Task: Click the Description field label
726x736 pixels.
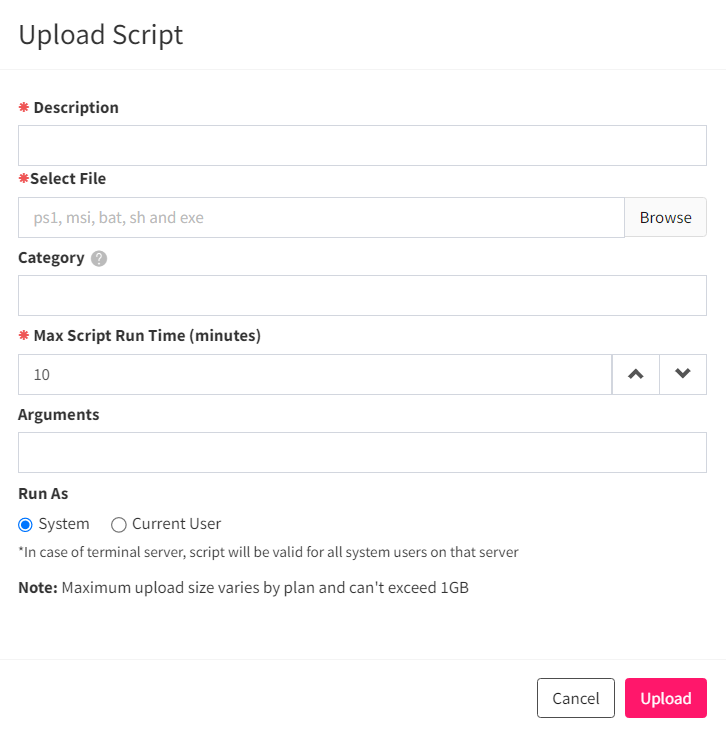Action: click(76, 107)
